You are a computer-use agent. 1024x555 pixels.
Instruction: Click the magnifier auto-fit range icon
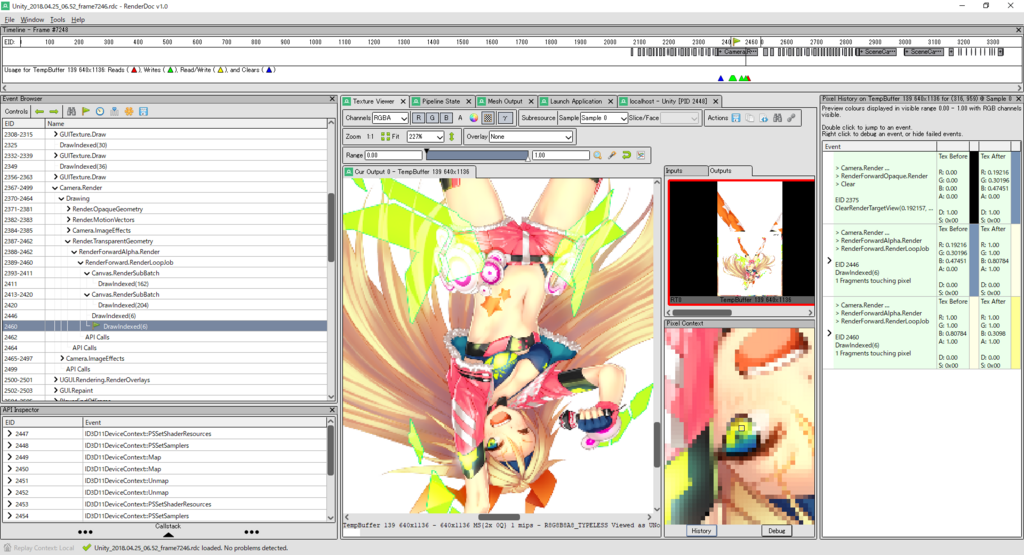click(x=598, y=155)
